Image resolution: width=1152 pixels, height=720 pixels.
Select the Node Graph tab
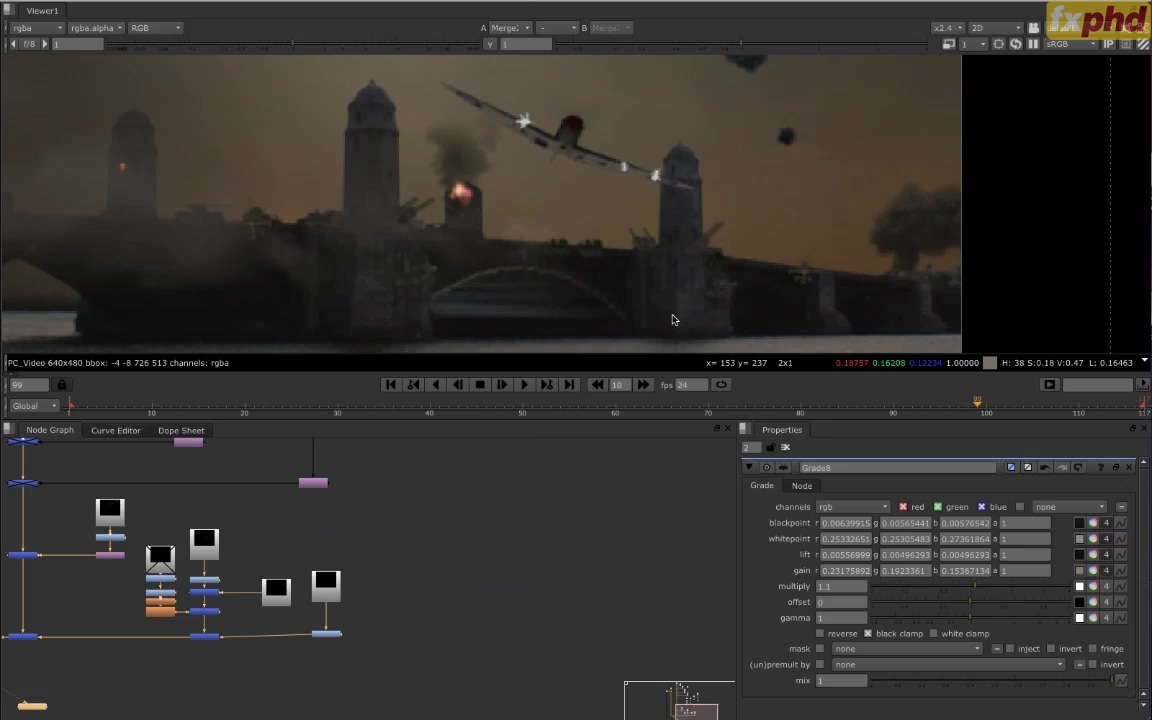pyautogui.click(x=50, y=430)
